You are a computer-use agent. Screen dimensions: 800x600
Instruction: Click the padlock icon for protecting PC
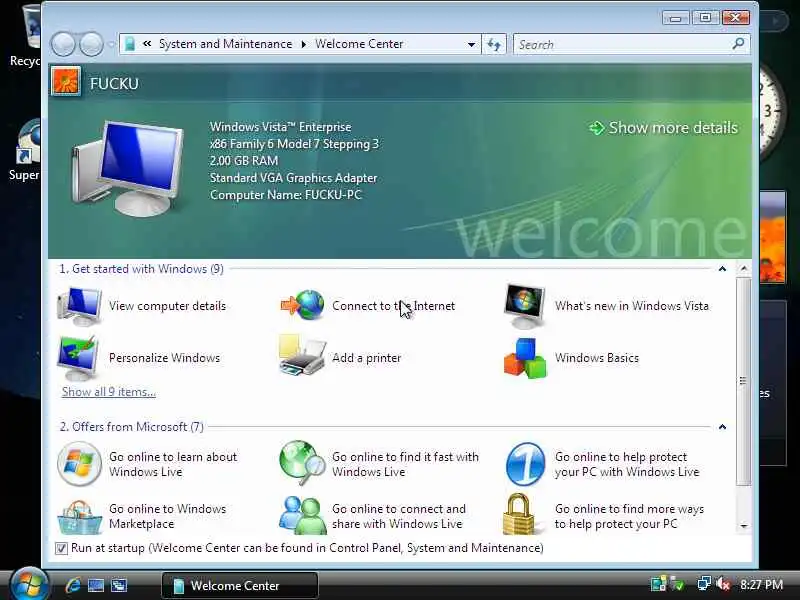tap(518, 514)
